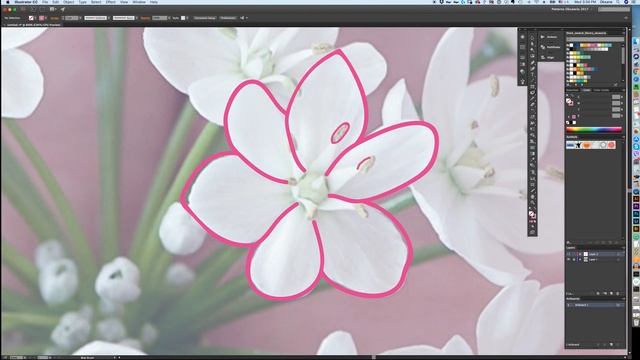Select Artboard 1 row in Artboards panel
The height and width of the screenshot is (360, 640).
point(594,305)
